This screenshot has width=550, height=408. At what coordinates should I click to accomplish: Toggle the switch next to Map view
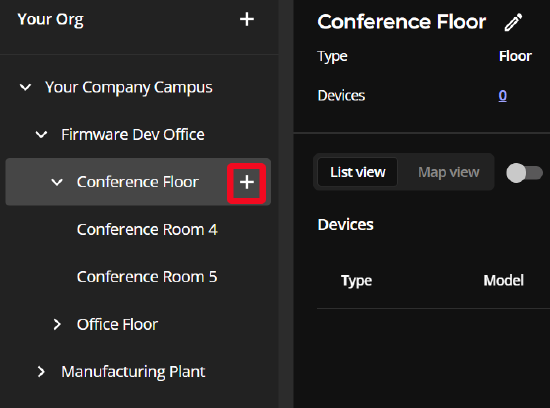pyautogui.click(x=524, y=173)
